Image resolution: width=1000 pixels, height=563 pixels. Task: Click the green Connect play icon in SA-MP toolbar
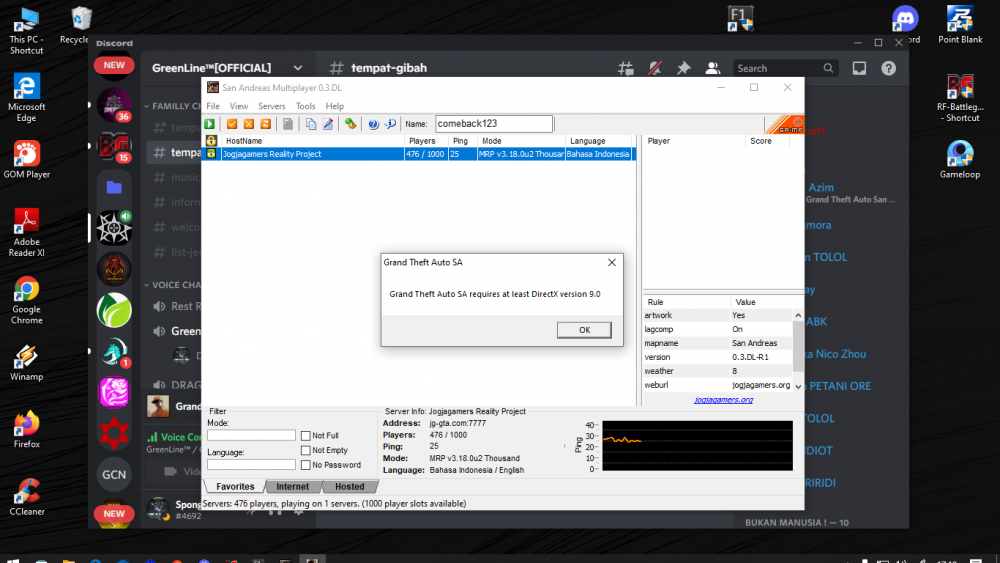[210, 124]
